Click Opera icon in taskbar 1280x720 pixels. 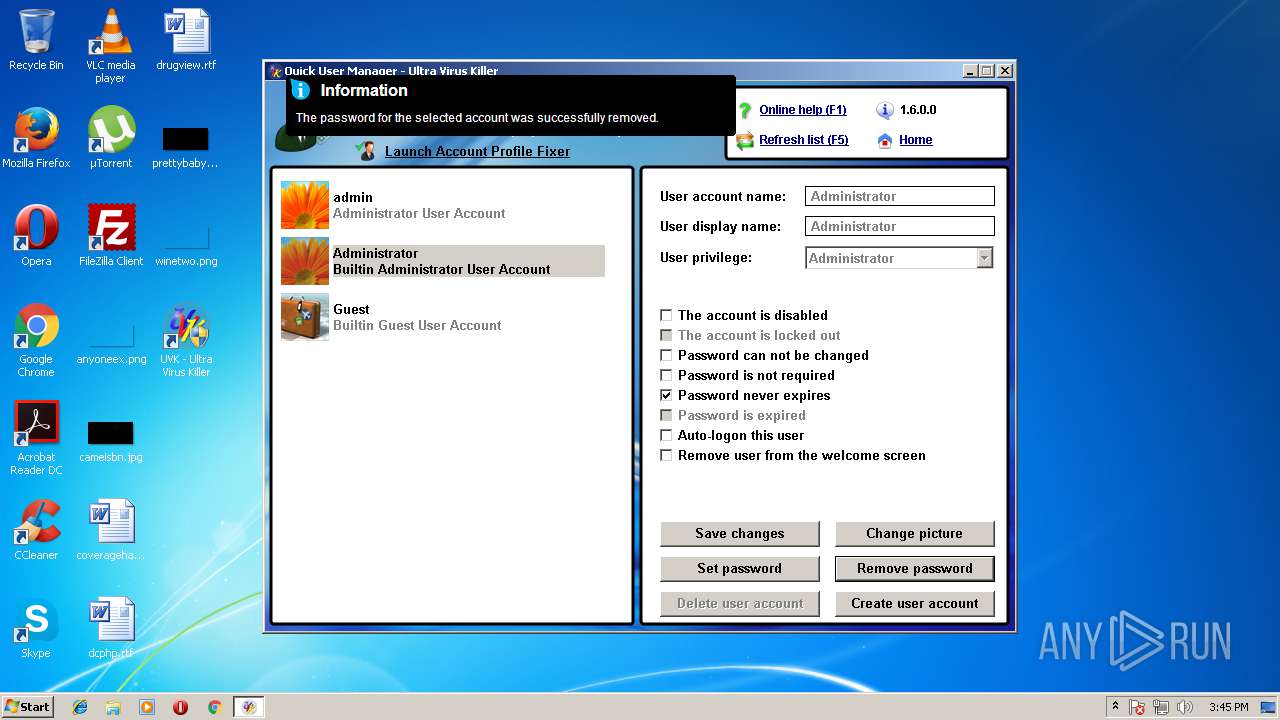tap(180, 707)
